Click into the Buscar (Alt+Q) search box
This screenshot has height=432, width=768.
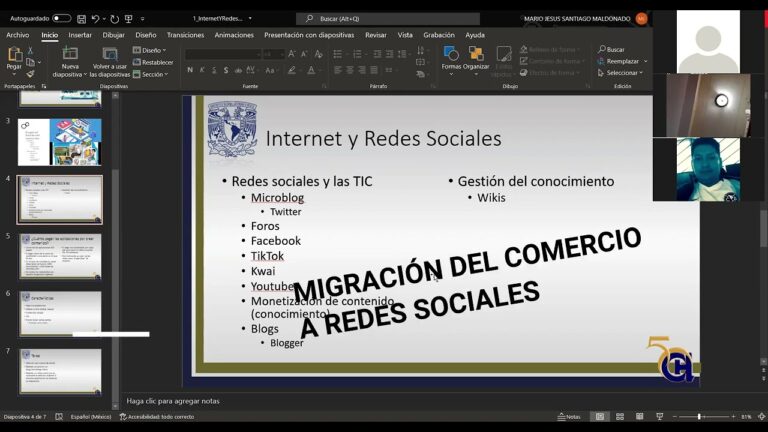click(387, 19)
